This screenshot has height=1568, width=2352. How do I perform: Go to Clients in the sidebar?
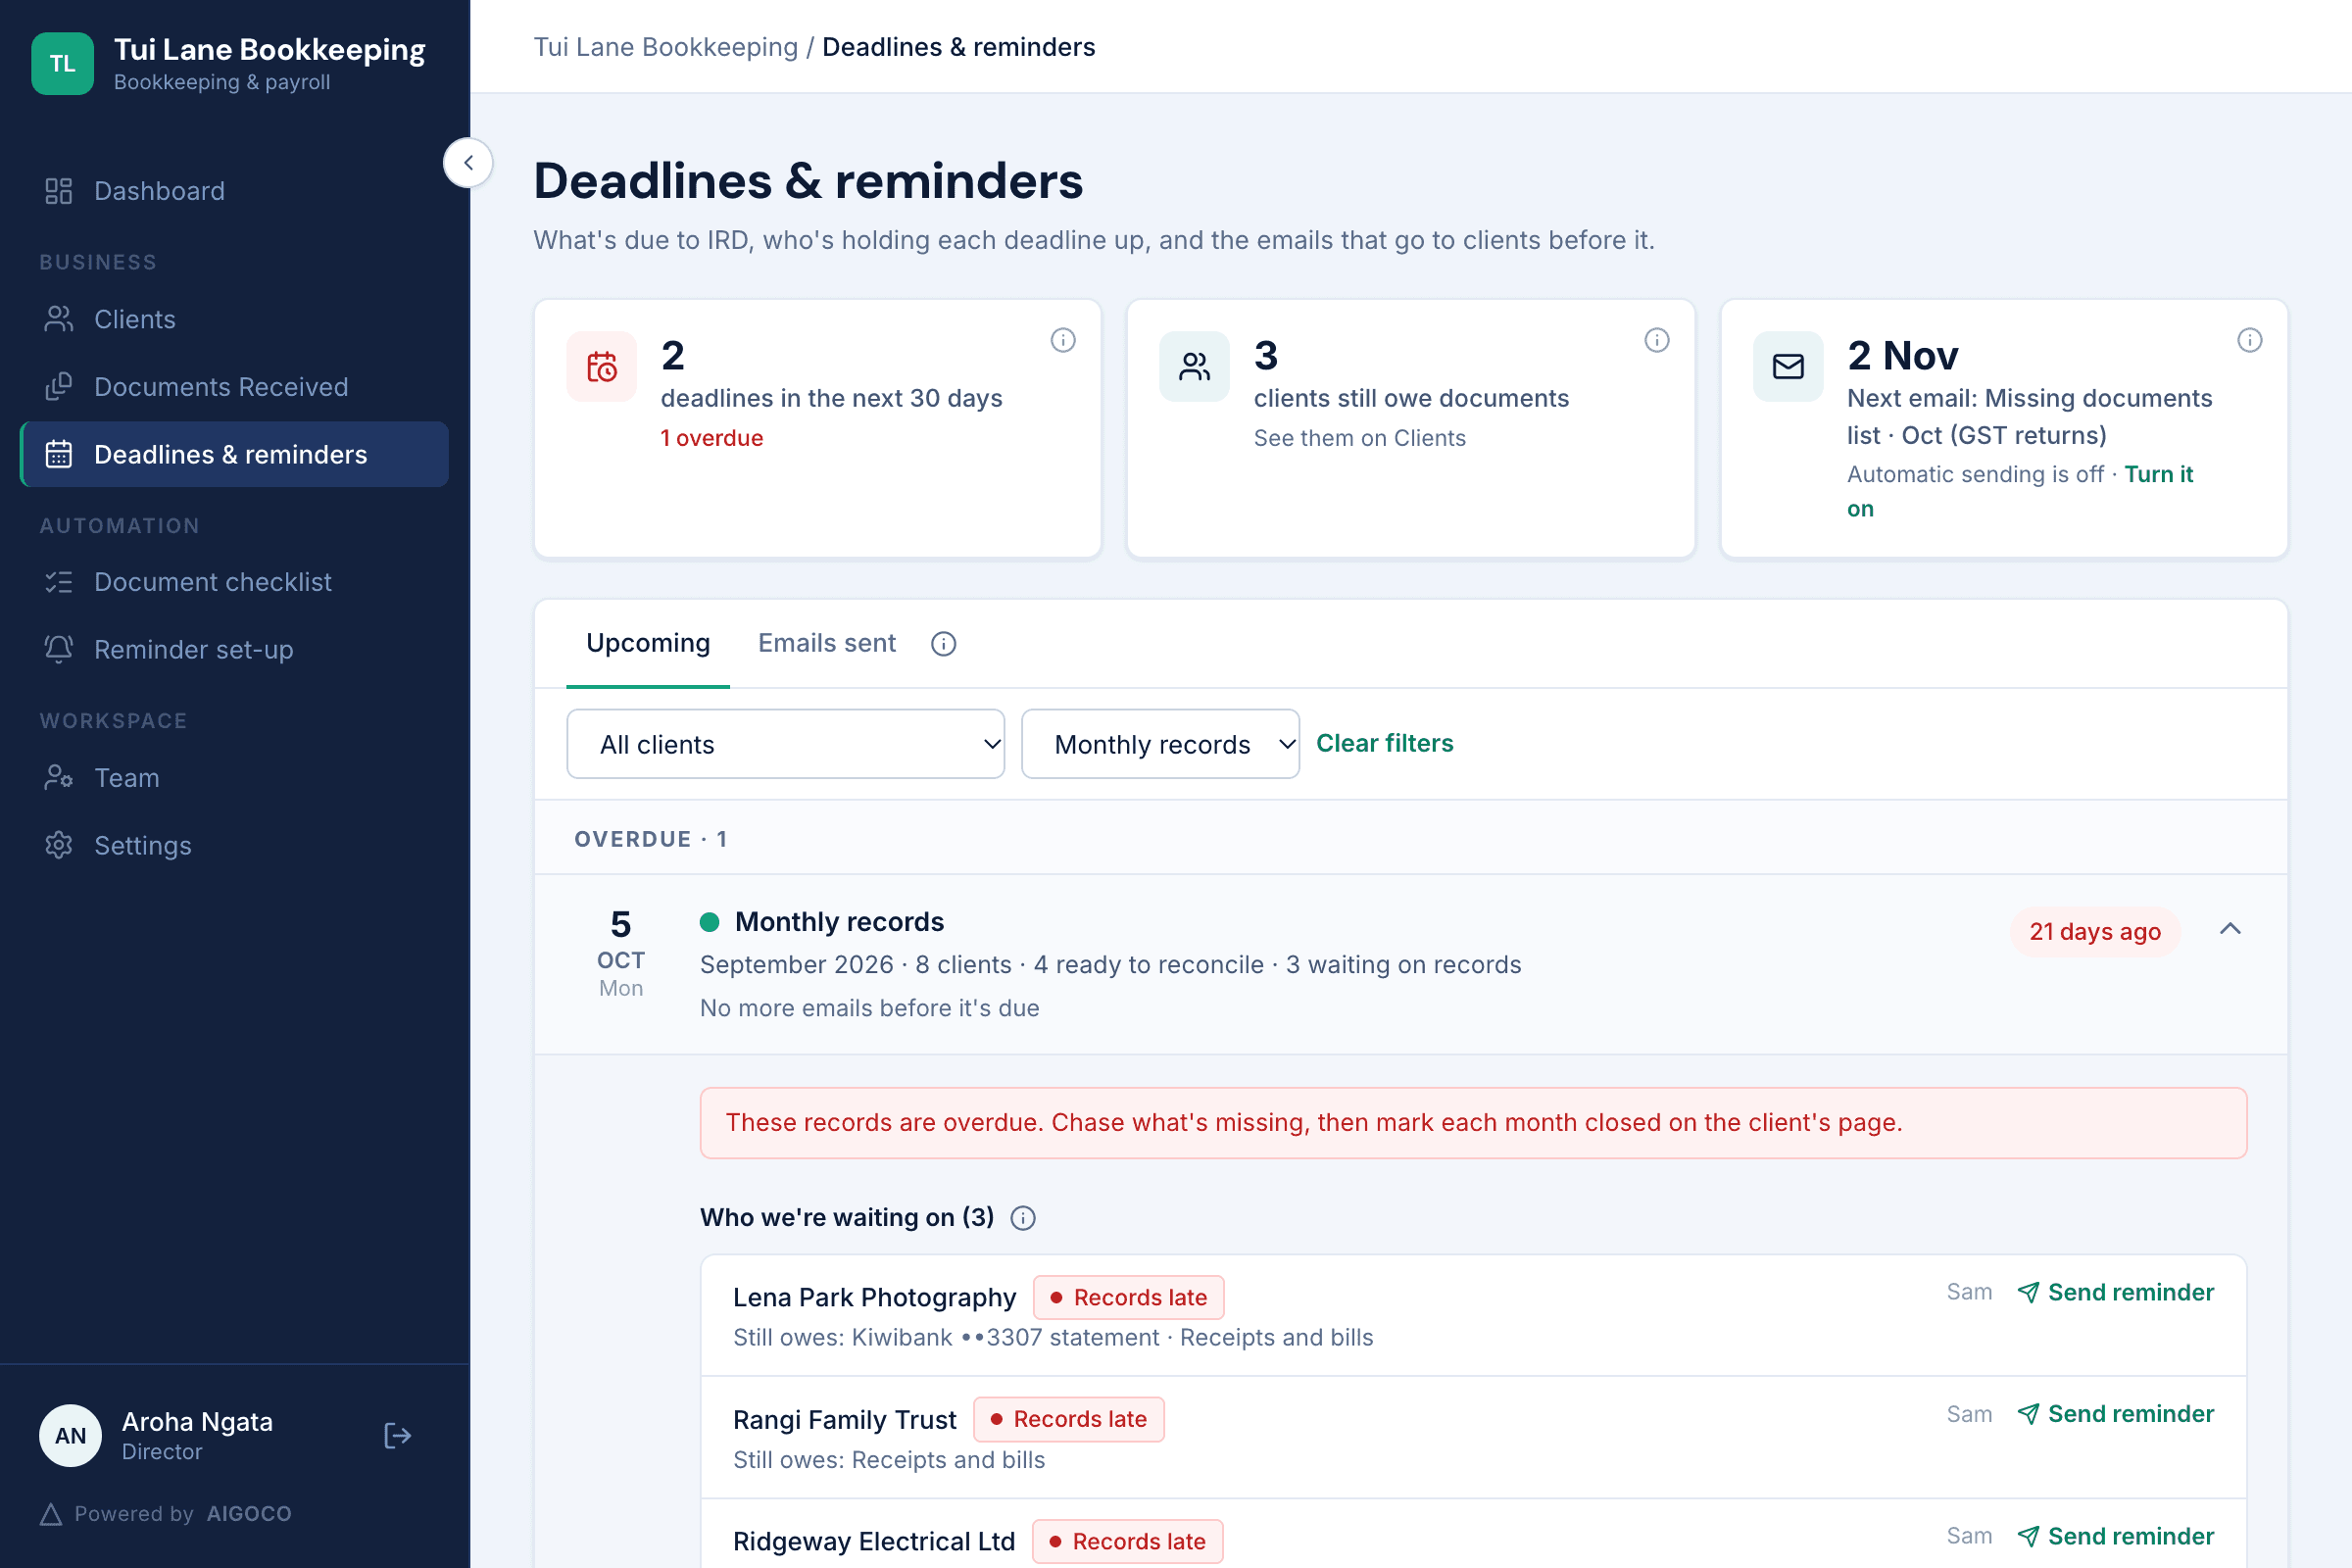(x=234, y=319)
